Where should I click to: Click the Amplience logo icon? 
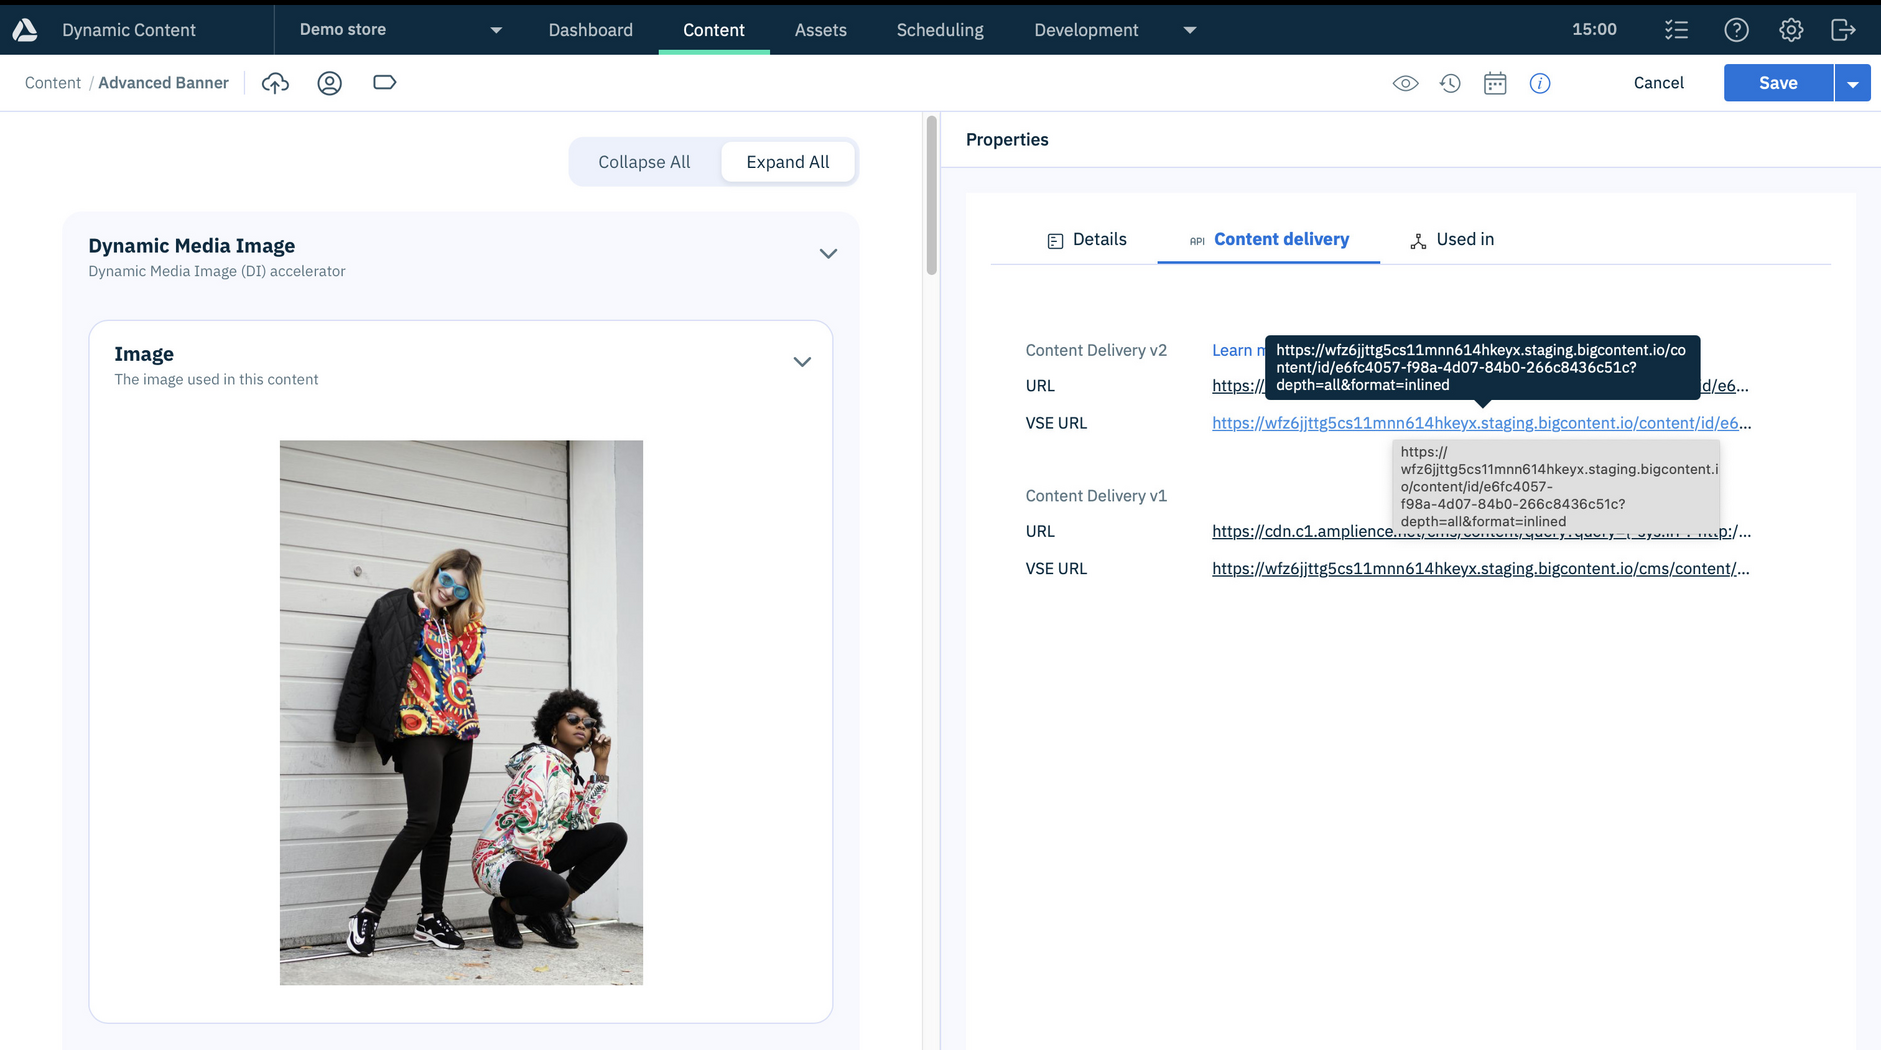(25, 30)
